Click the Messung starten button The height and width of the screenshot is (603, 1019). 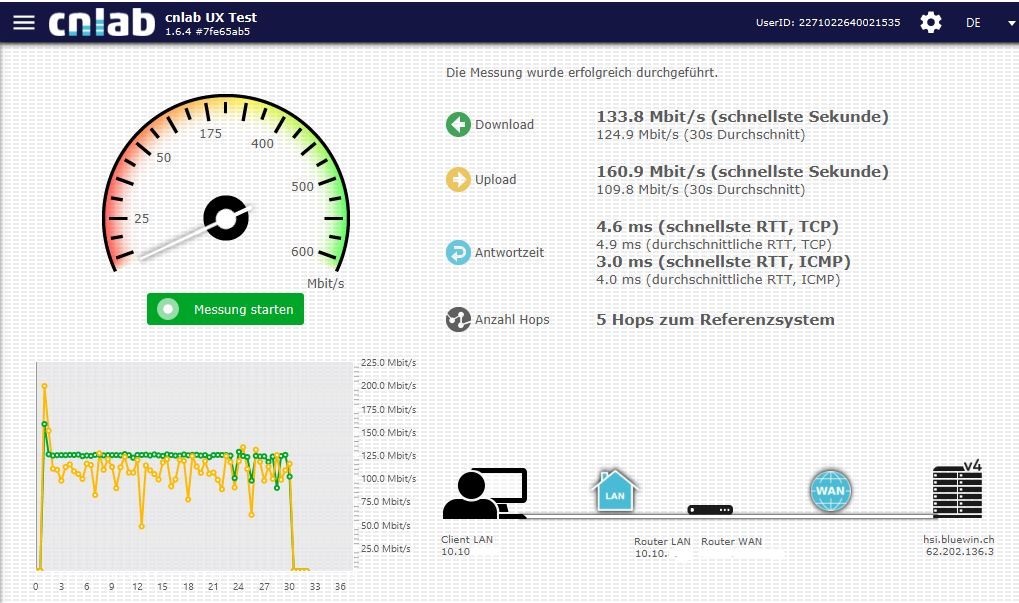[x=224, y=309]
